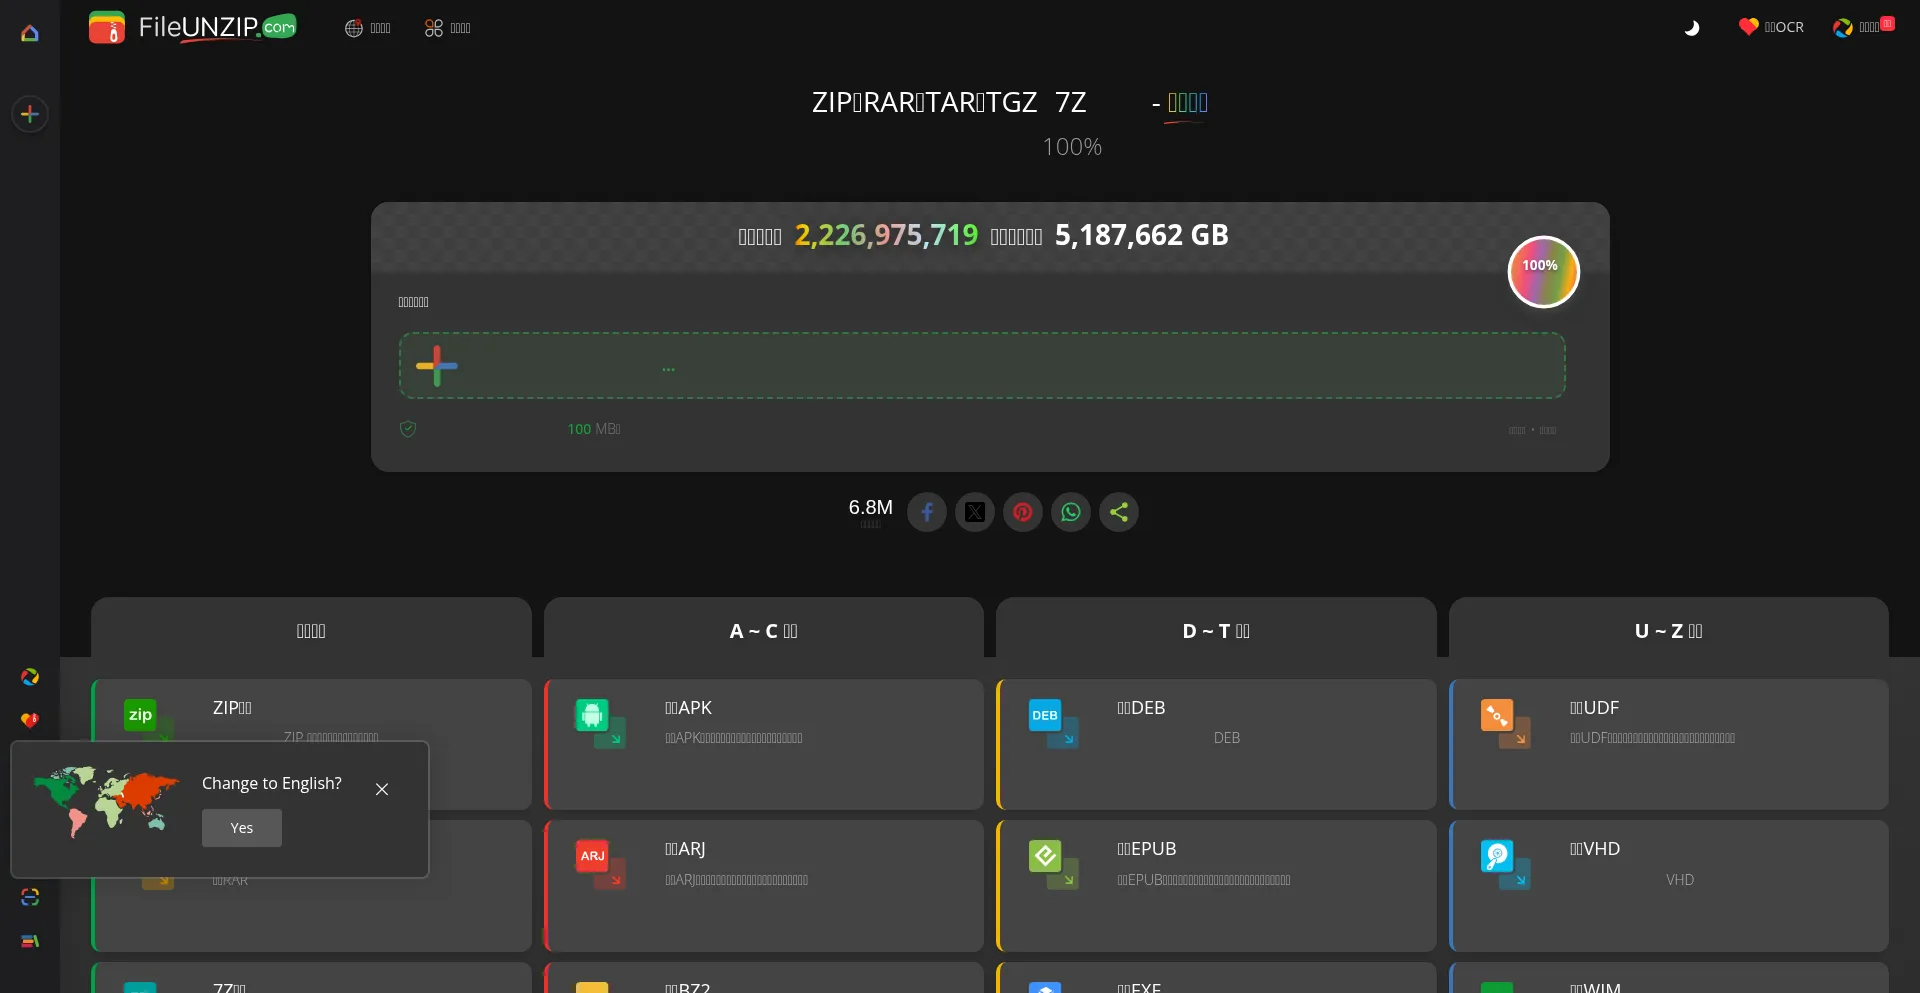Open the globe language menu

[367, 28]
